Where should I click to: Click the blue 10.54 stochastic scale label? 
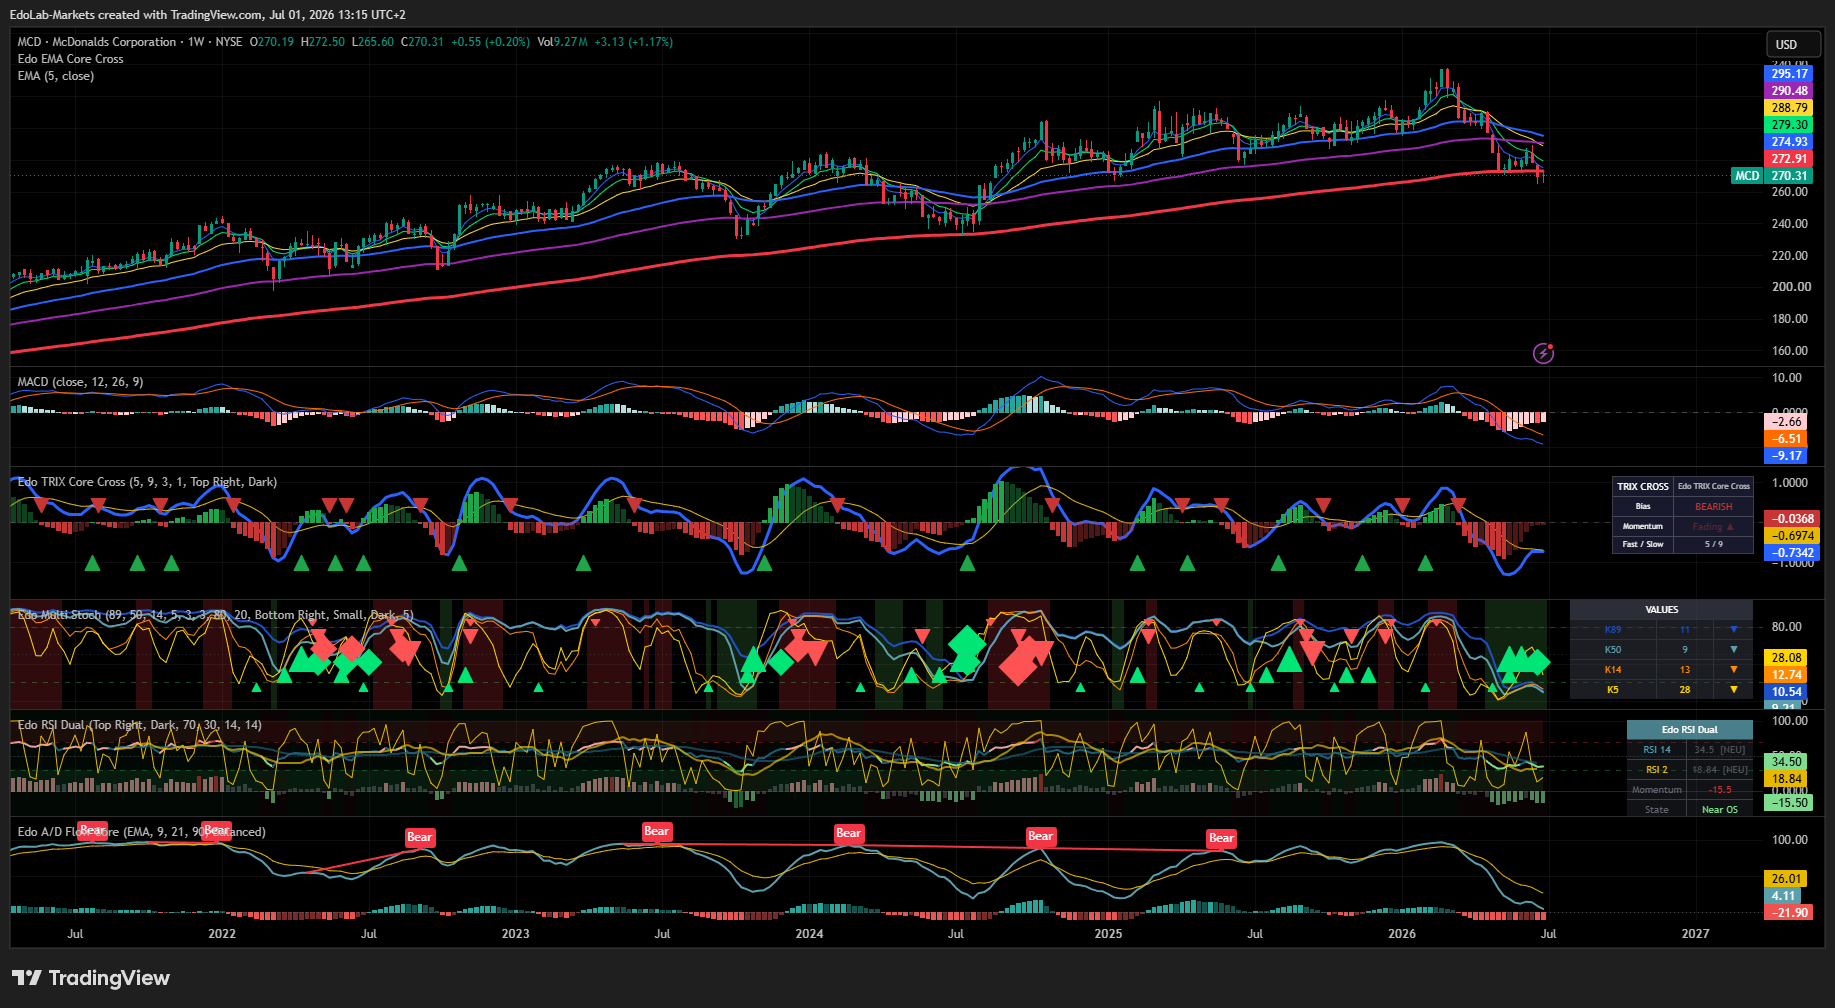[x=1786, y=692]
